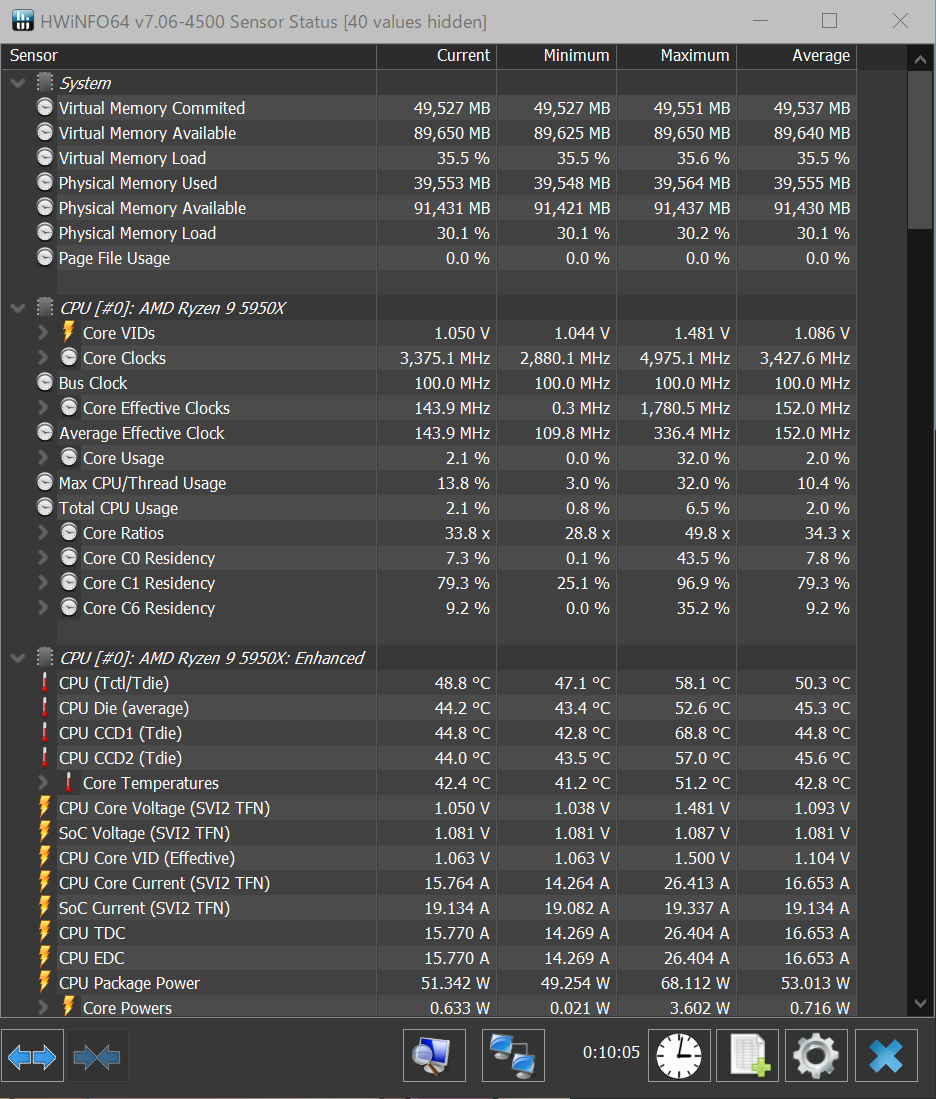This screenshot has height=1099, width=936.
Task: Close sensors with the blue X button
Action: [886, 1056]
